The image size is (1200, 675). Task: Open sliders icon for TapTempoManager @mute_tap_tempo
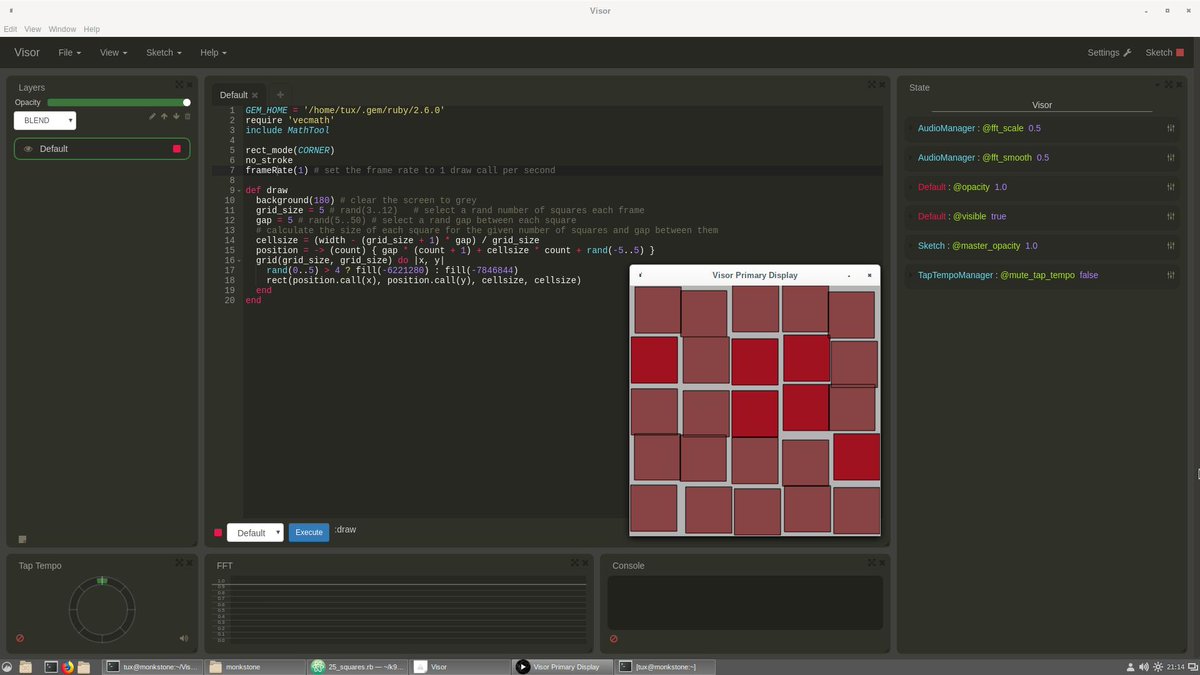pyautogui.click(x=1170, y=275)
